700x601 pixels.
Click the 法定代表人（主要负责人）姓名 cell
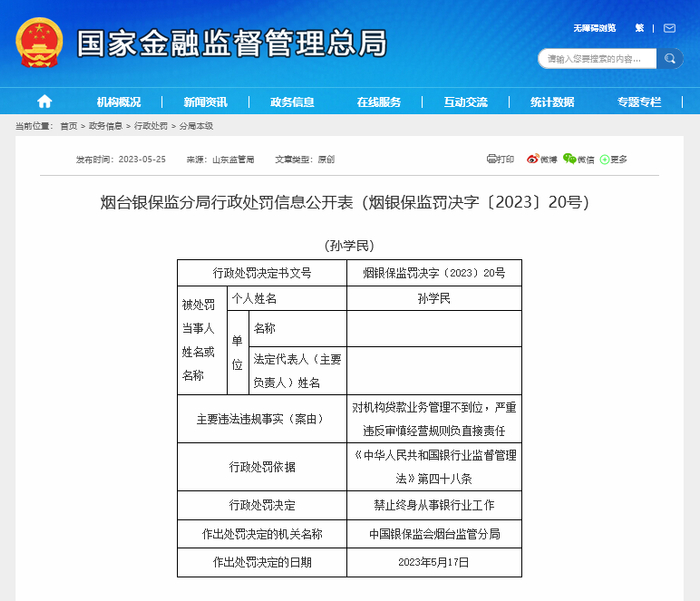(298, 371)
